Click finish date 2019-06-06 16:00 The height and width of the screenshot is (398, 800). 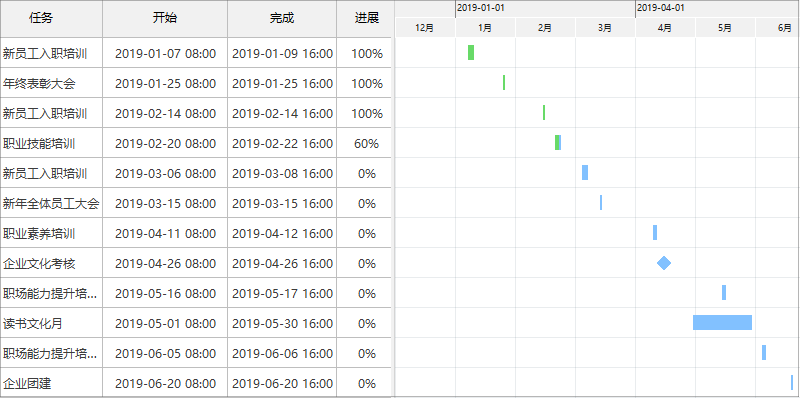[x=282, y=354]
